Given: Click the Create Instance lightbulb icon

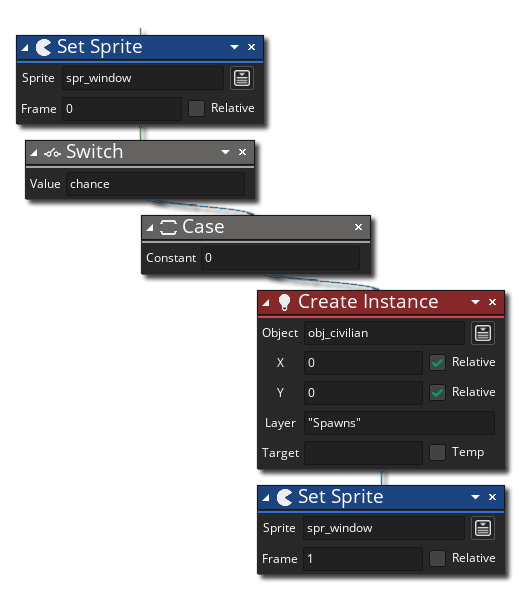Looking at the screenshot, I should [x=284, y=302].
